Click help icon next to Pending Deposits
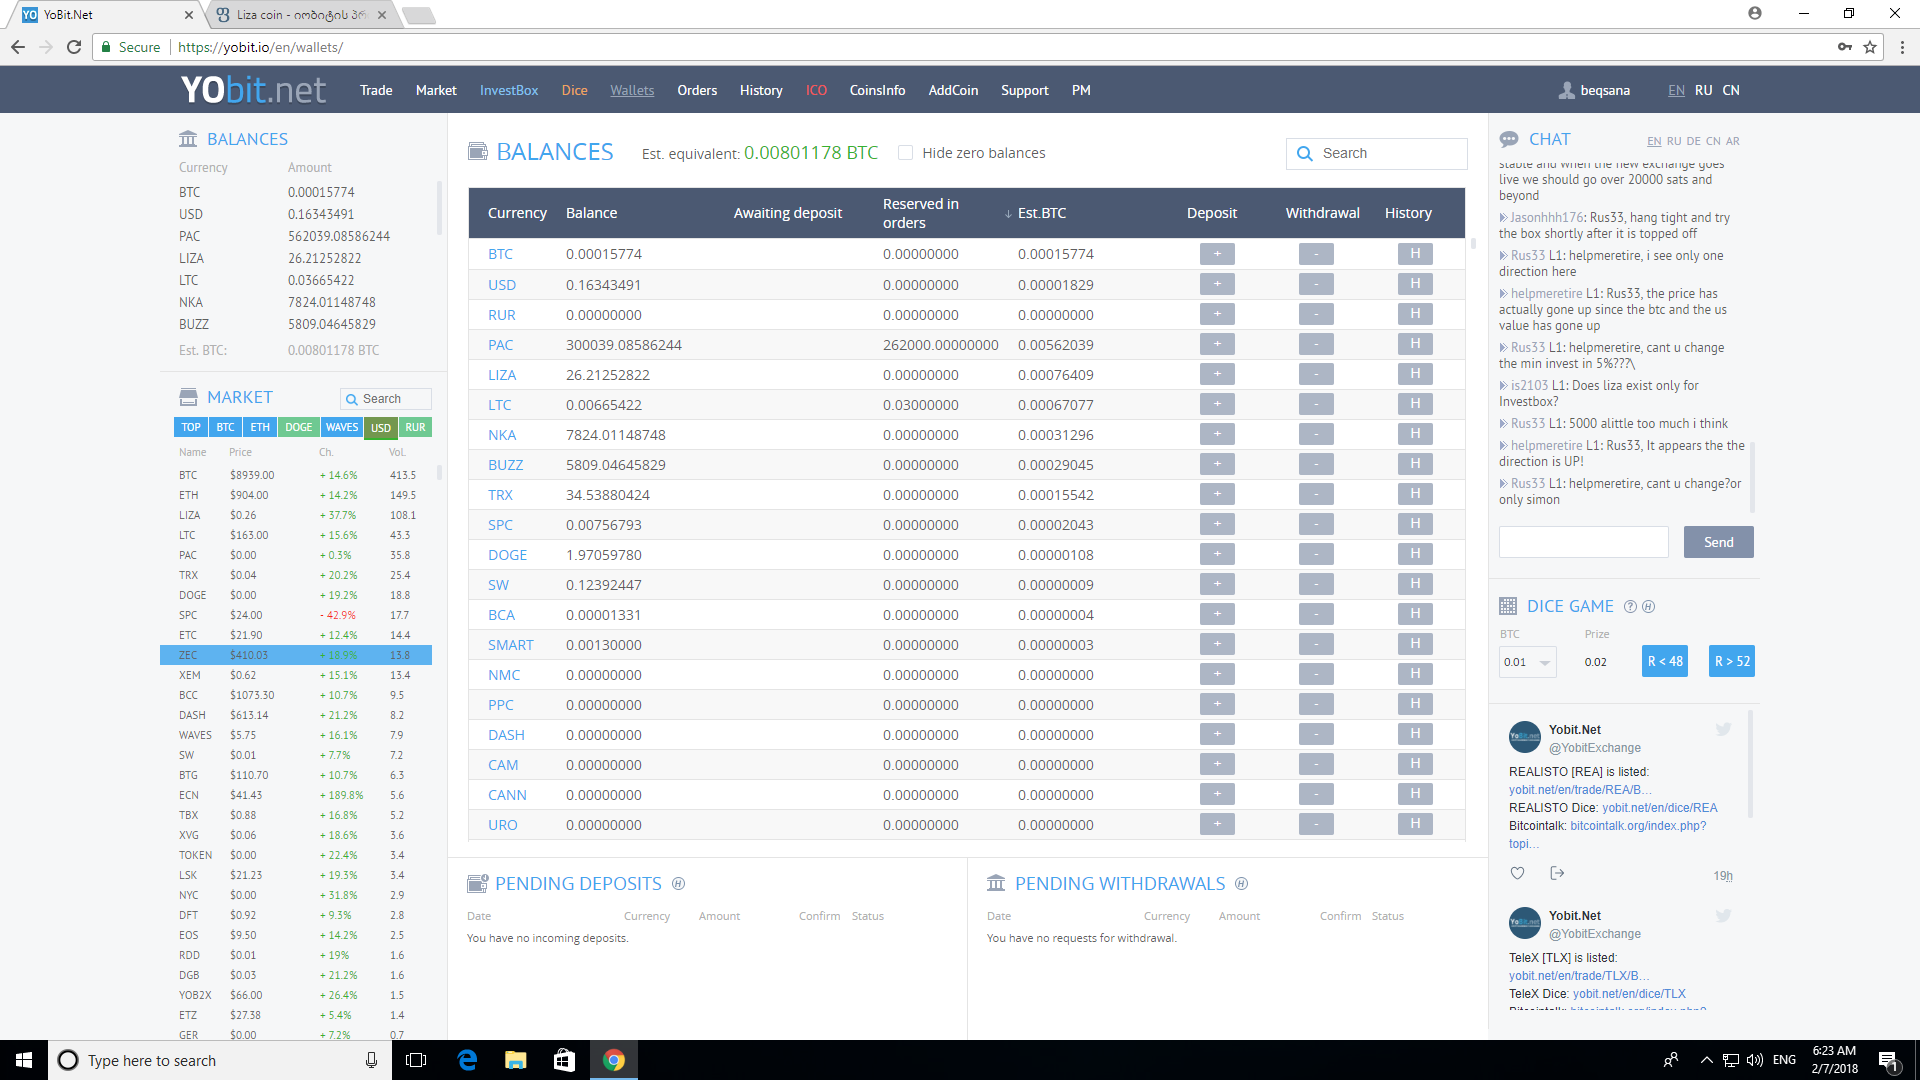This screenshot has height=1080, width=1920. [678, 884]
